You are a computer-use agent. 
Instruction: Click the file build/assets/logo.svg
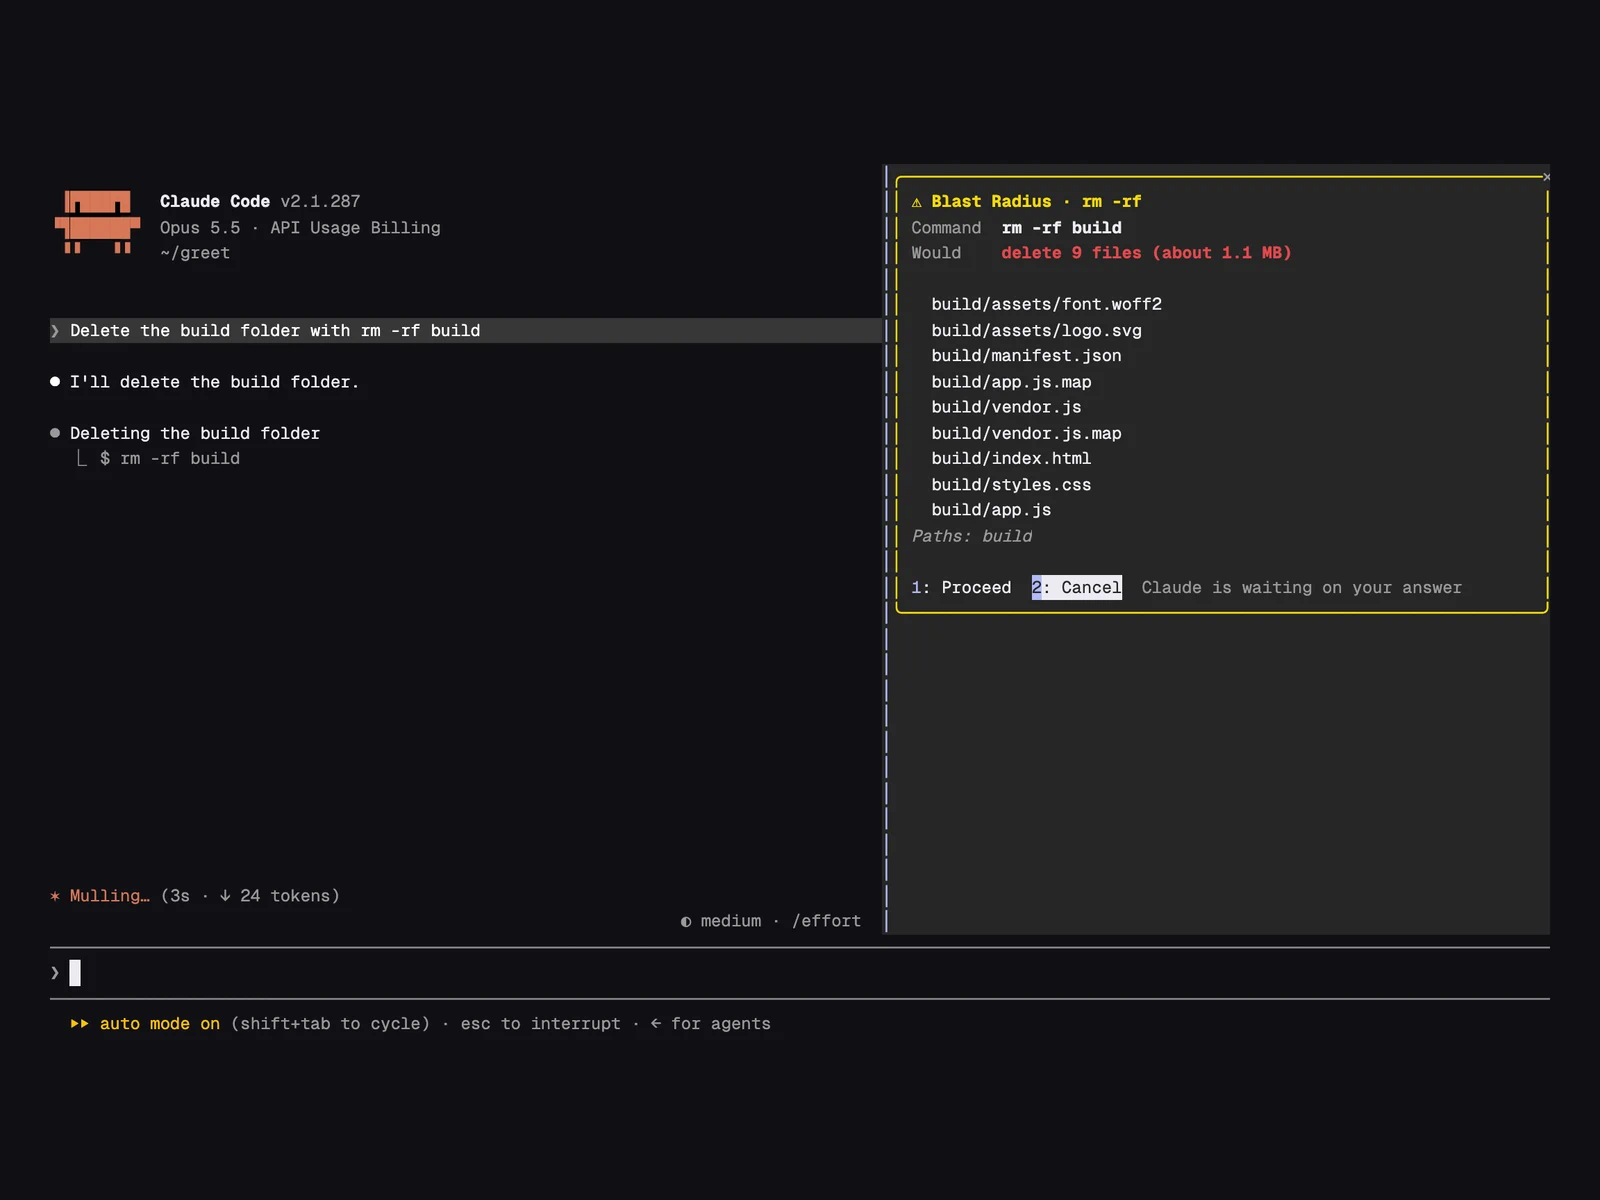1036,331
